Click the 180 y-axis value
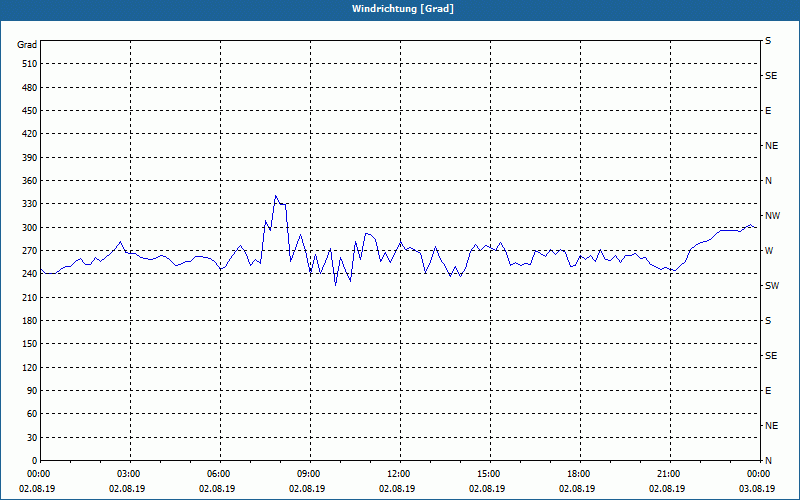The width and height of the screenshot is (800, 500). (29, 321)
